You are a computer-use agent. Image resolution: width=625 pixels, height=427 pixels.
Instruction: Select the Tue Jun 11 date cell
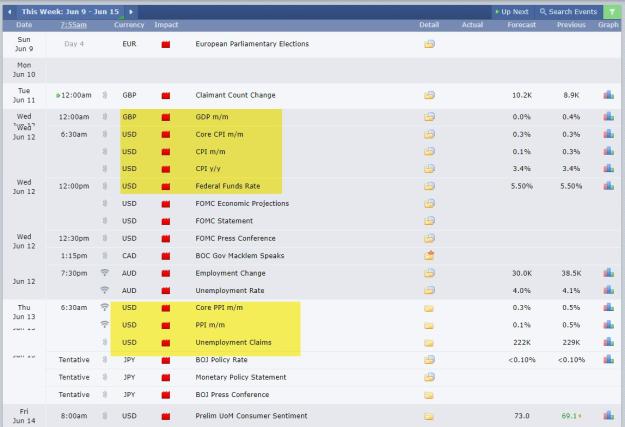[x=24, y=95]
